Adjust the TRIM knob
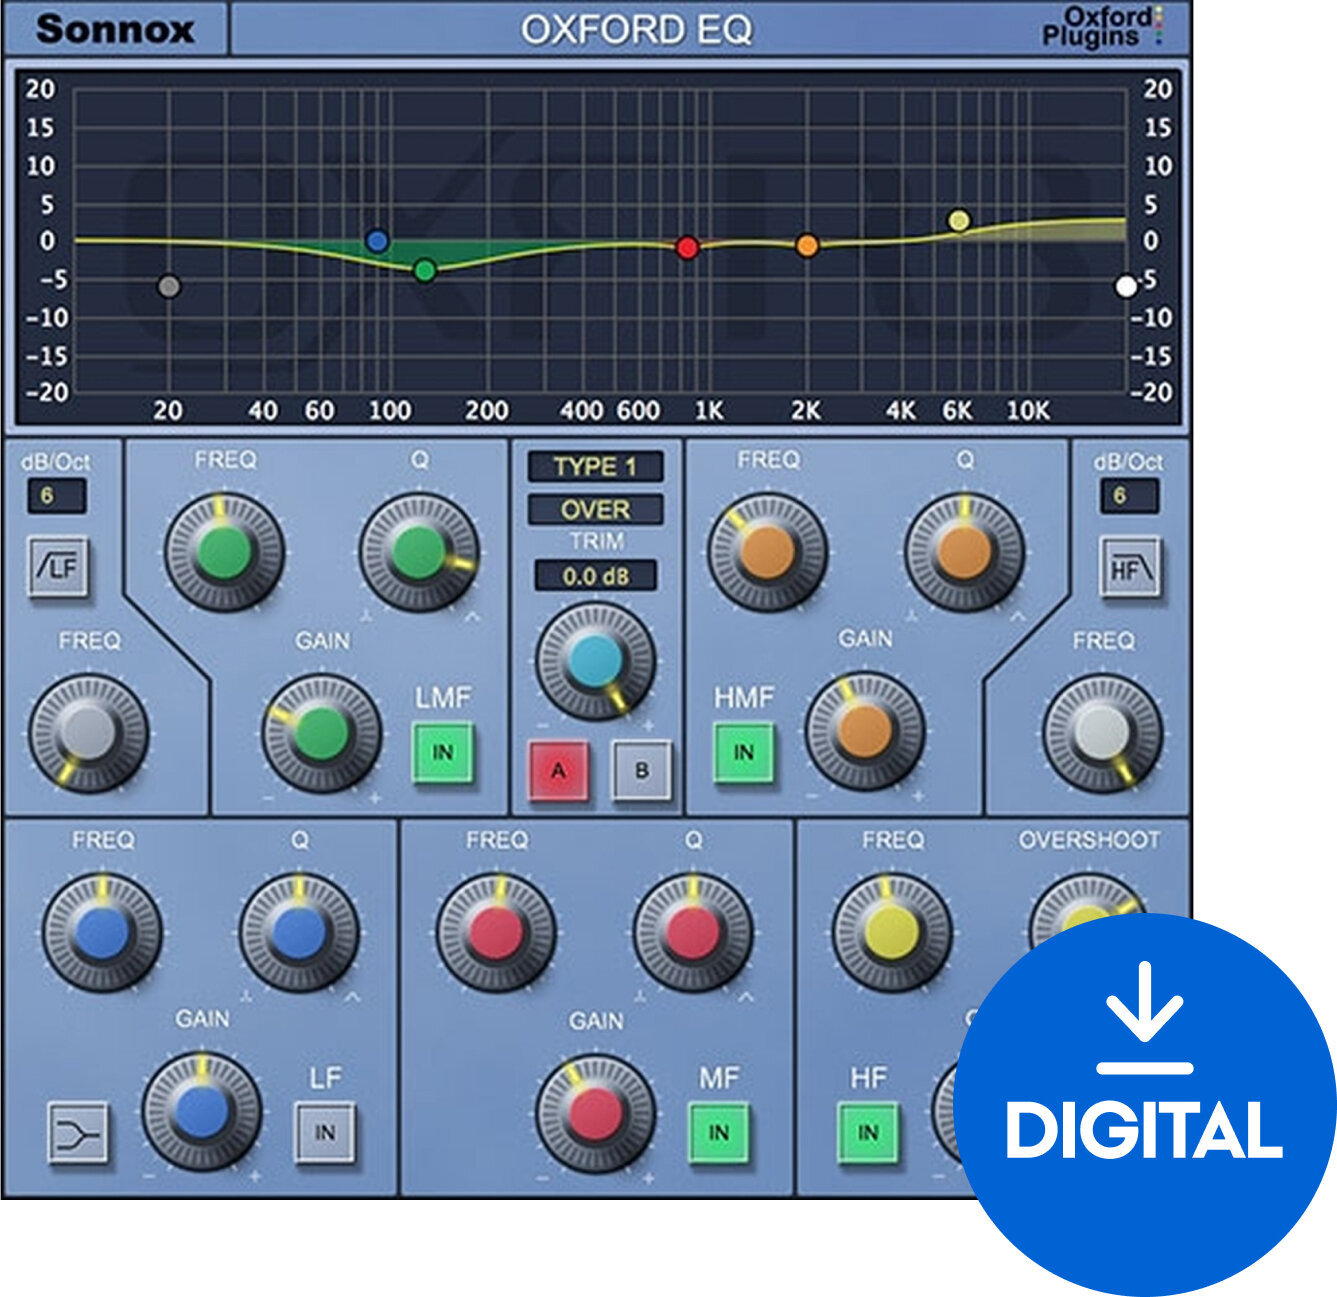The width and height of the screenshot is (1337, 1297). tap(597, 662)
